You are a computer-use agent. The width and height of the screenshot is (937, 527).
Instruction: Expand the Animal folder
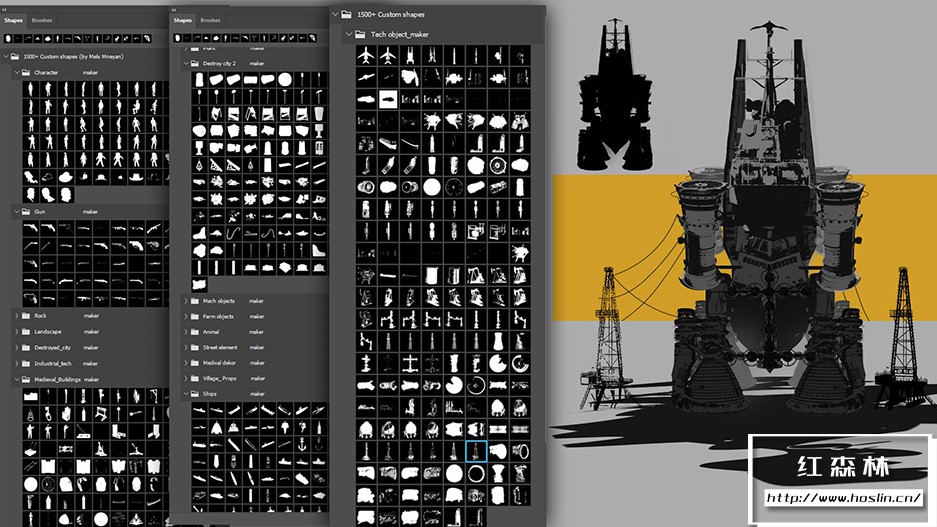coord(186,332)
